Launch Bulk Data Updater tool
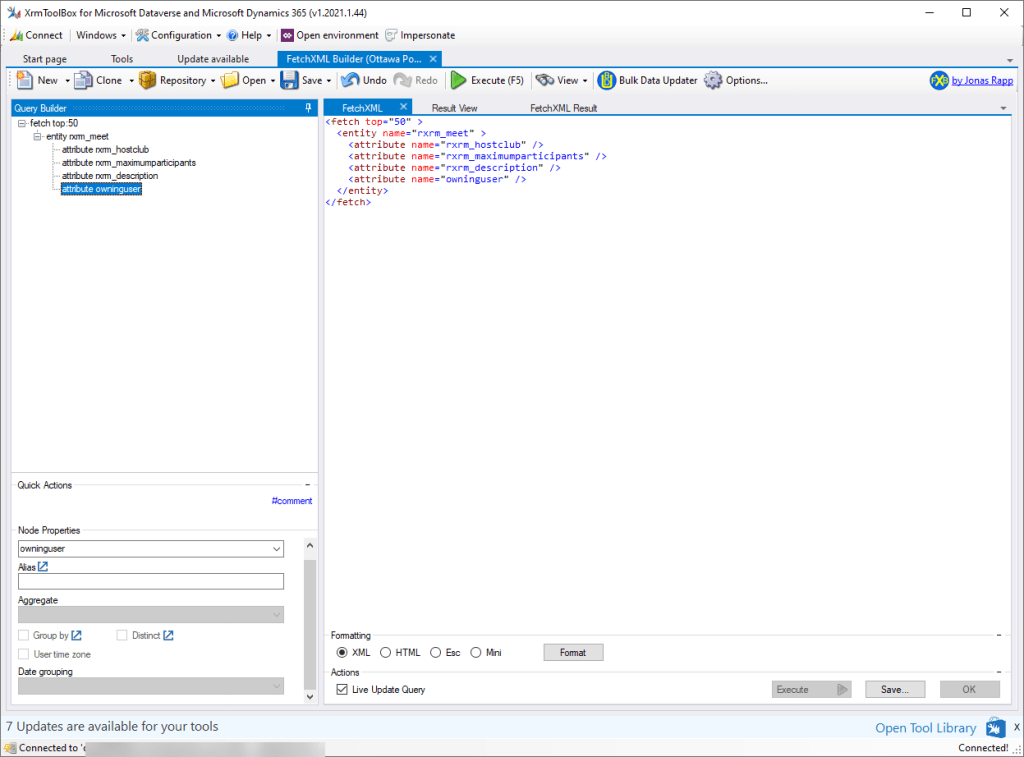The image size is (1024, 757). tap(607, 80)
